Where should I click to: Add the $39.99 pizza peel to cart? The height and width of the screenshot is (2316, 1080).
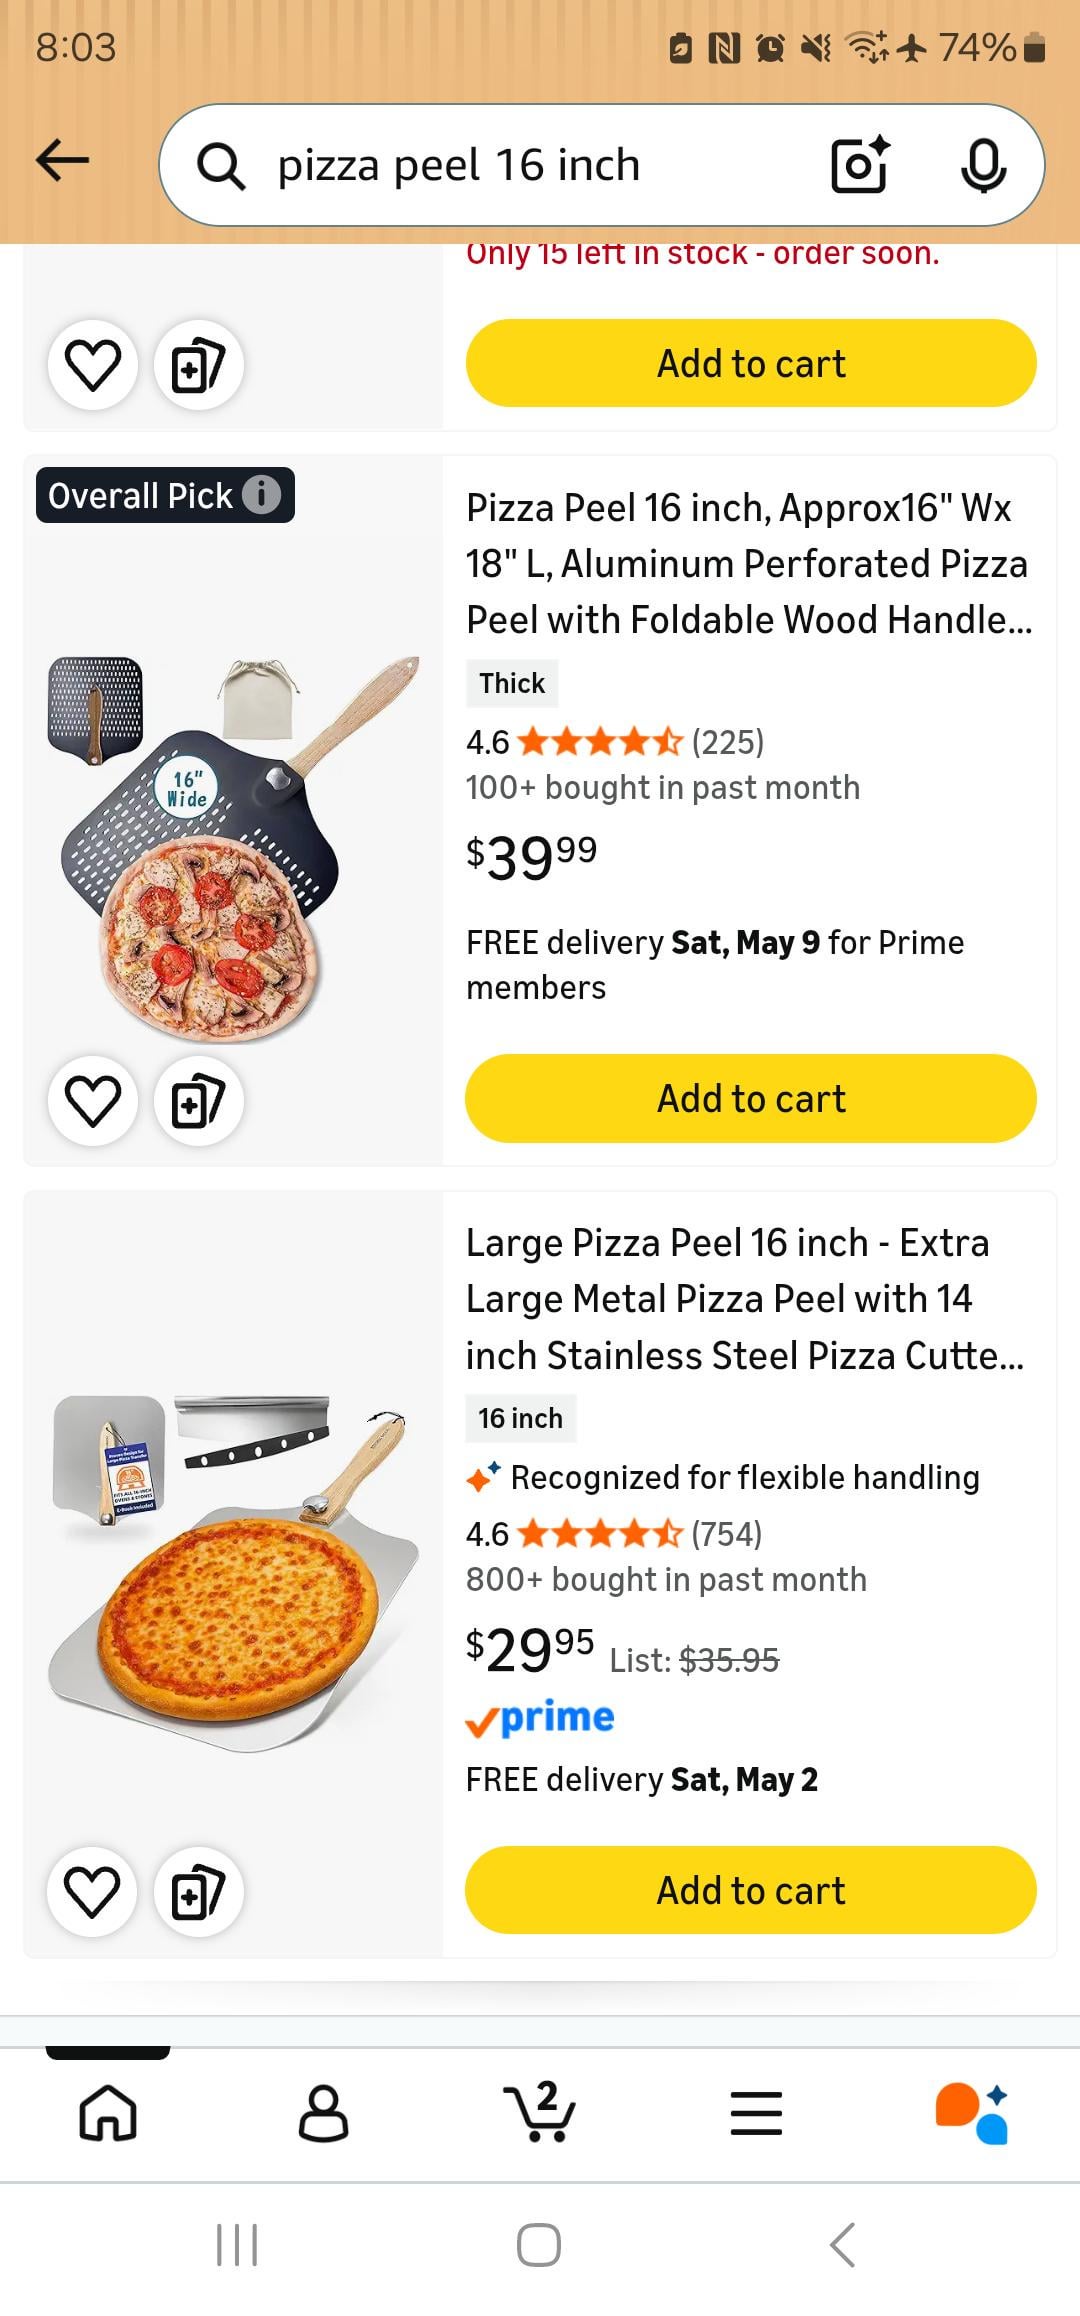click(x=750, y=1098)
